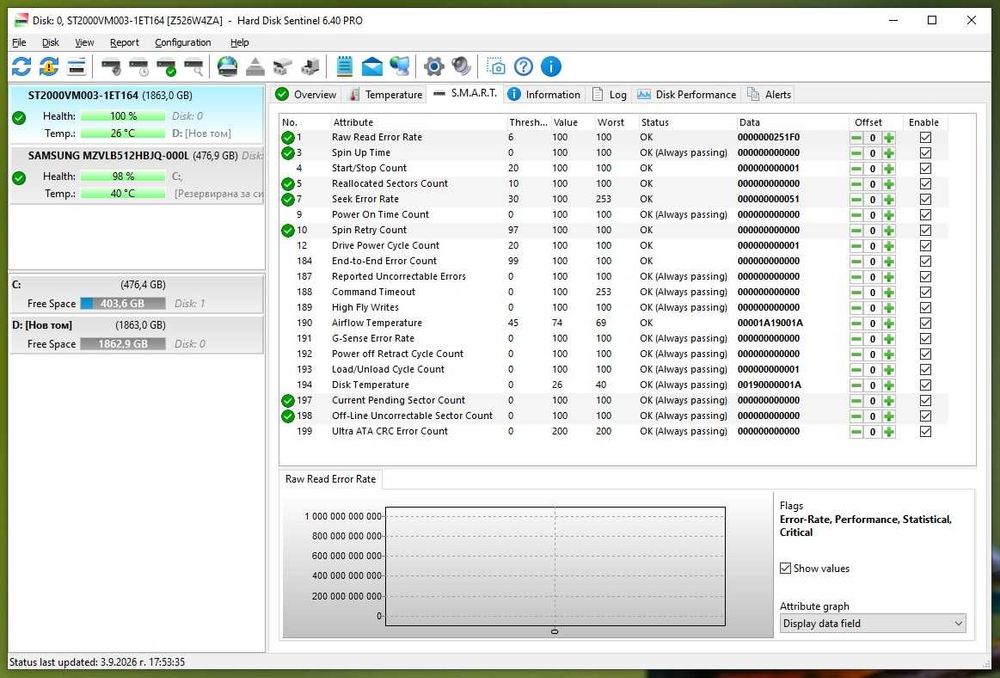This screenshot has height=678, width=1000.
Task: Click the speaker sound toolbar icon
Action: (461, 66)
